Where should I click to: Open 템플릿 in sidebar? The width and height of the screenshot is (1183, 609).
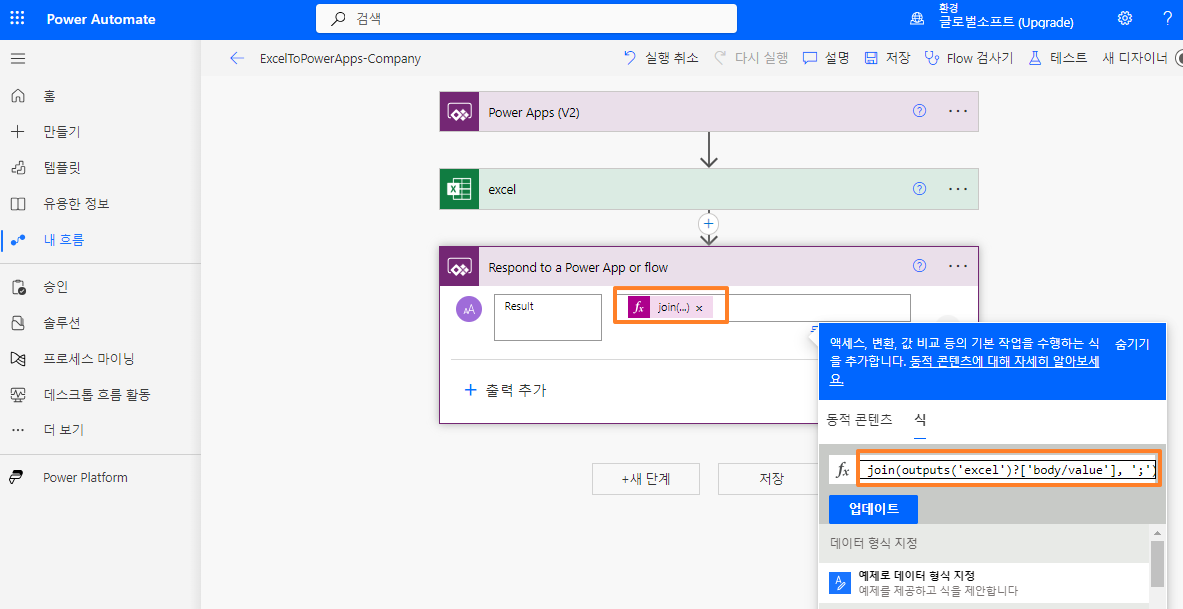[62, 168]
